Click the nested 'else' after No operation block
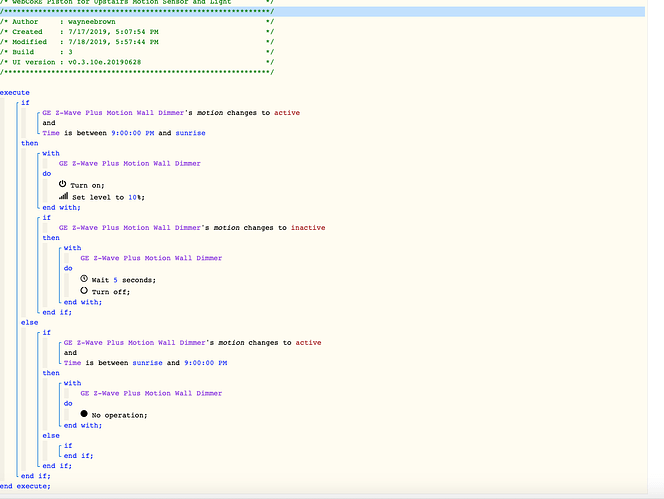 pos(51,435)
